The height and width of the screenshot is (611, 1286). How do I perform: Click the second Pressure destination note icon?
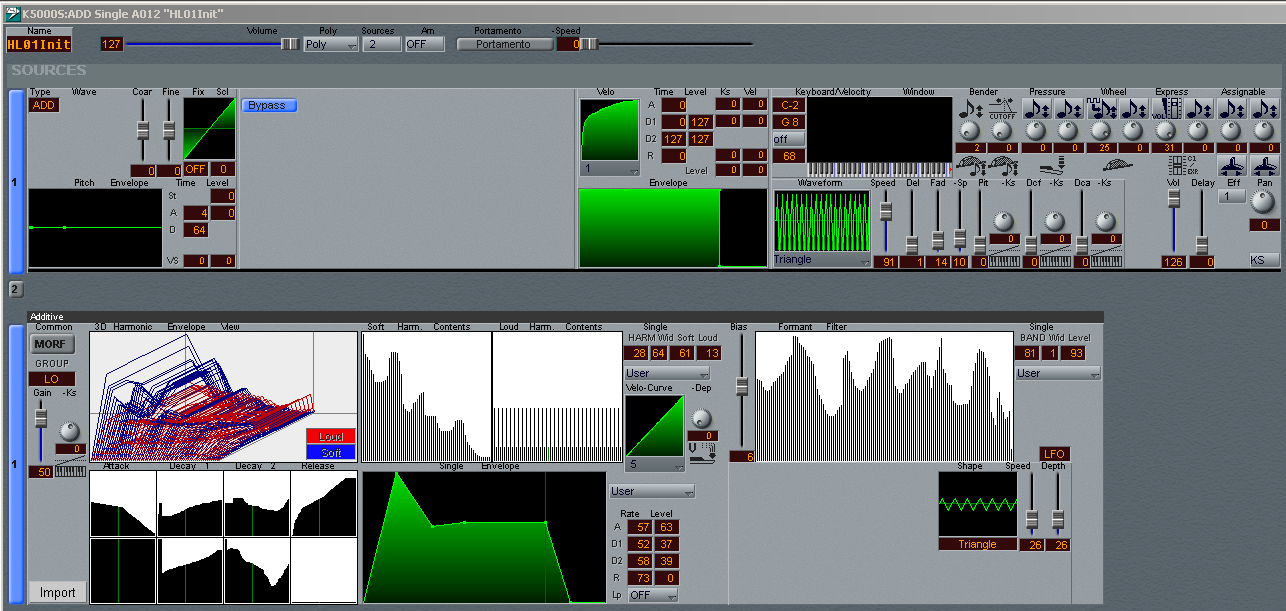click(x=1069, y=108)
